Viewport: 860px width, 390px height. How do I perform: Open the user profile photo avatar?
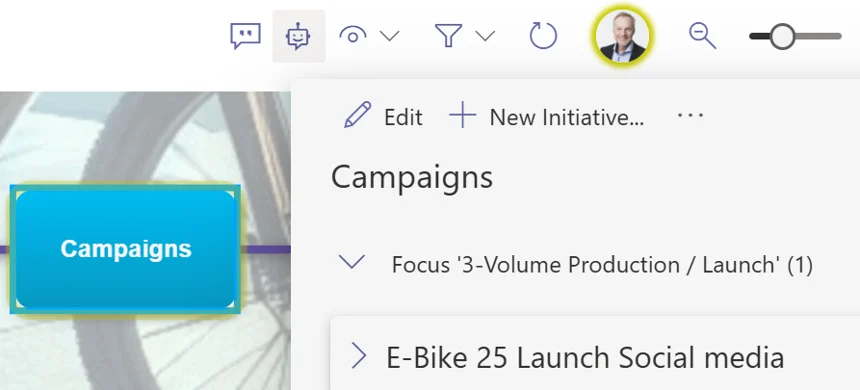(x=622, y=36)
